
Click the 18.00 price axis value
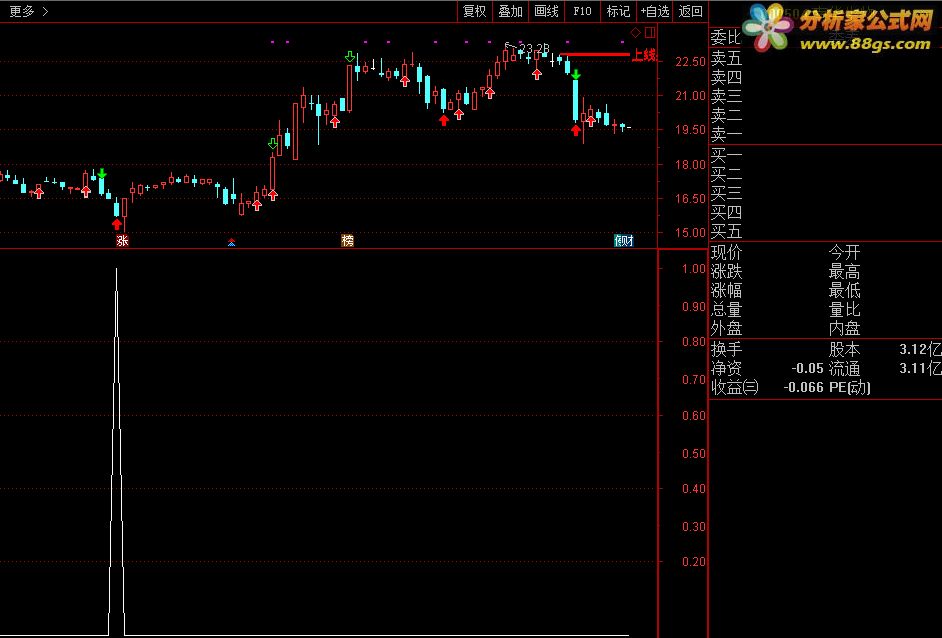point(690,165)
